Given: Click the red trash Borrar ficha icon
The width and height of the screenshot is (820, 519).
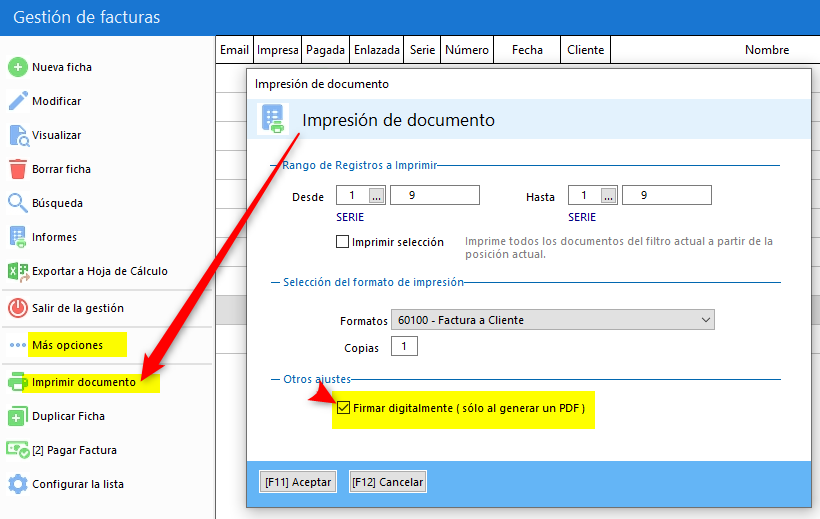Looking at the screenshot, I should (x=18, y=169).
